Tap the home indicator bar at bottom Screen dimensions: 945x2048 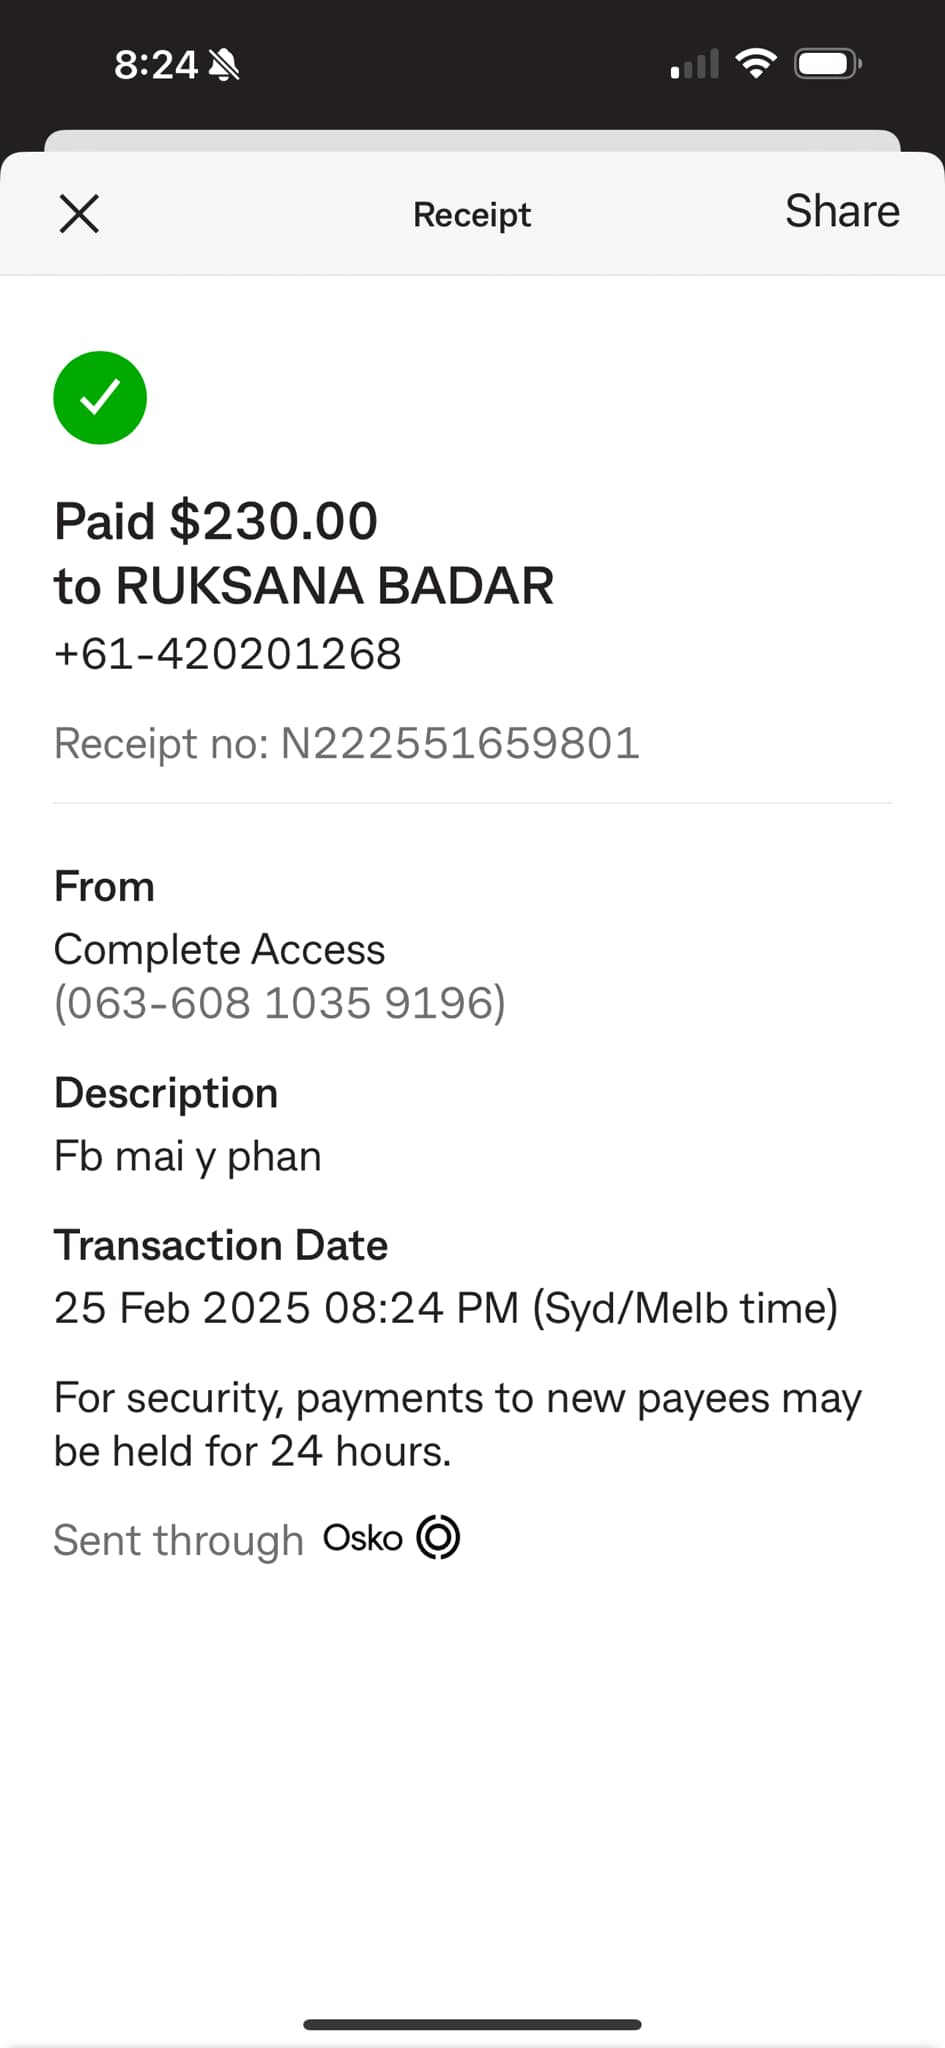(x=472, y=2025)
